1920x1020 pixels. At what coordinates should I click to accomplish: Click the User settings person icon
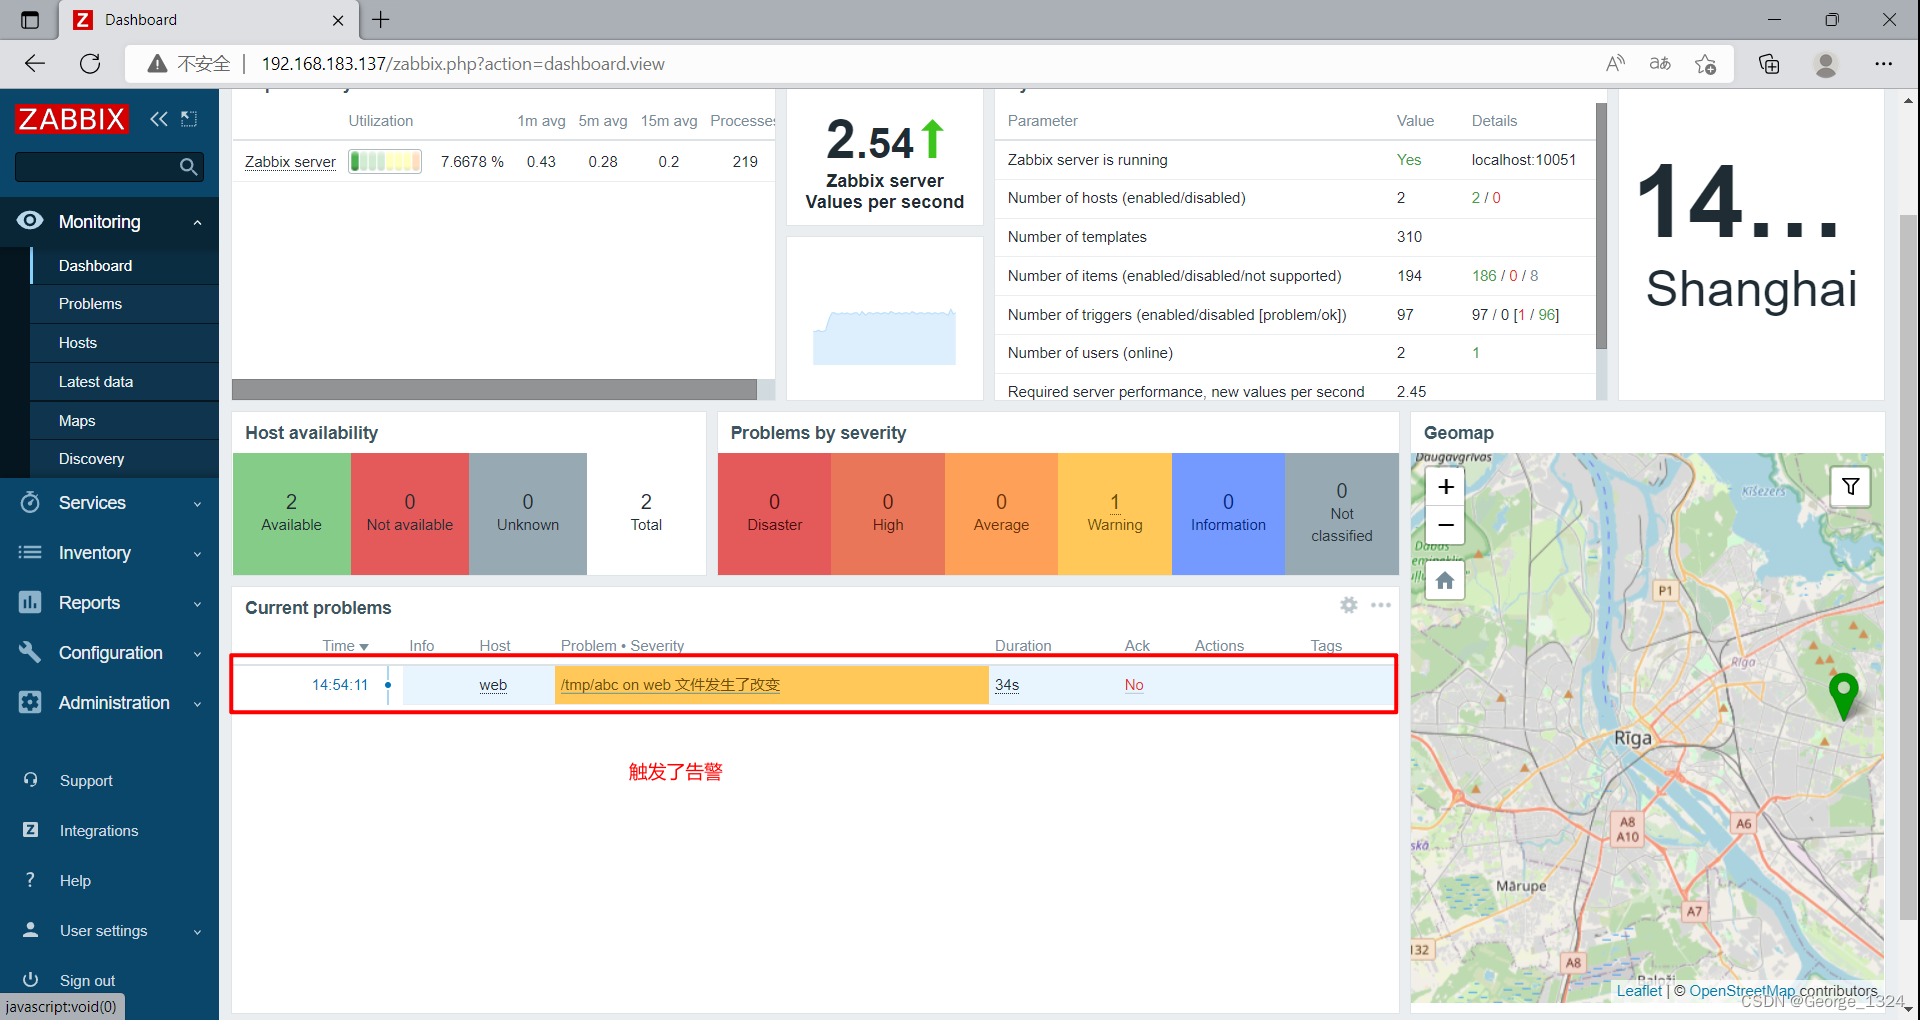31,930
